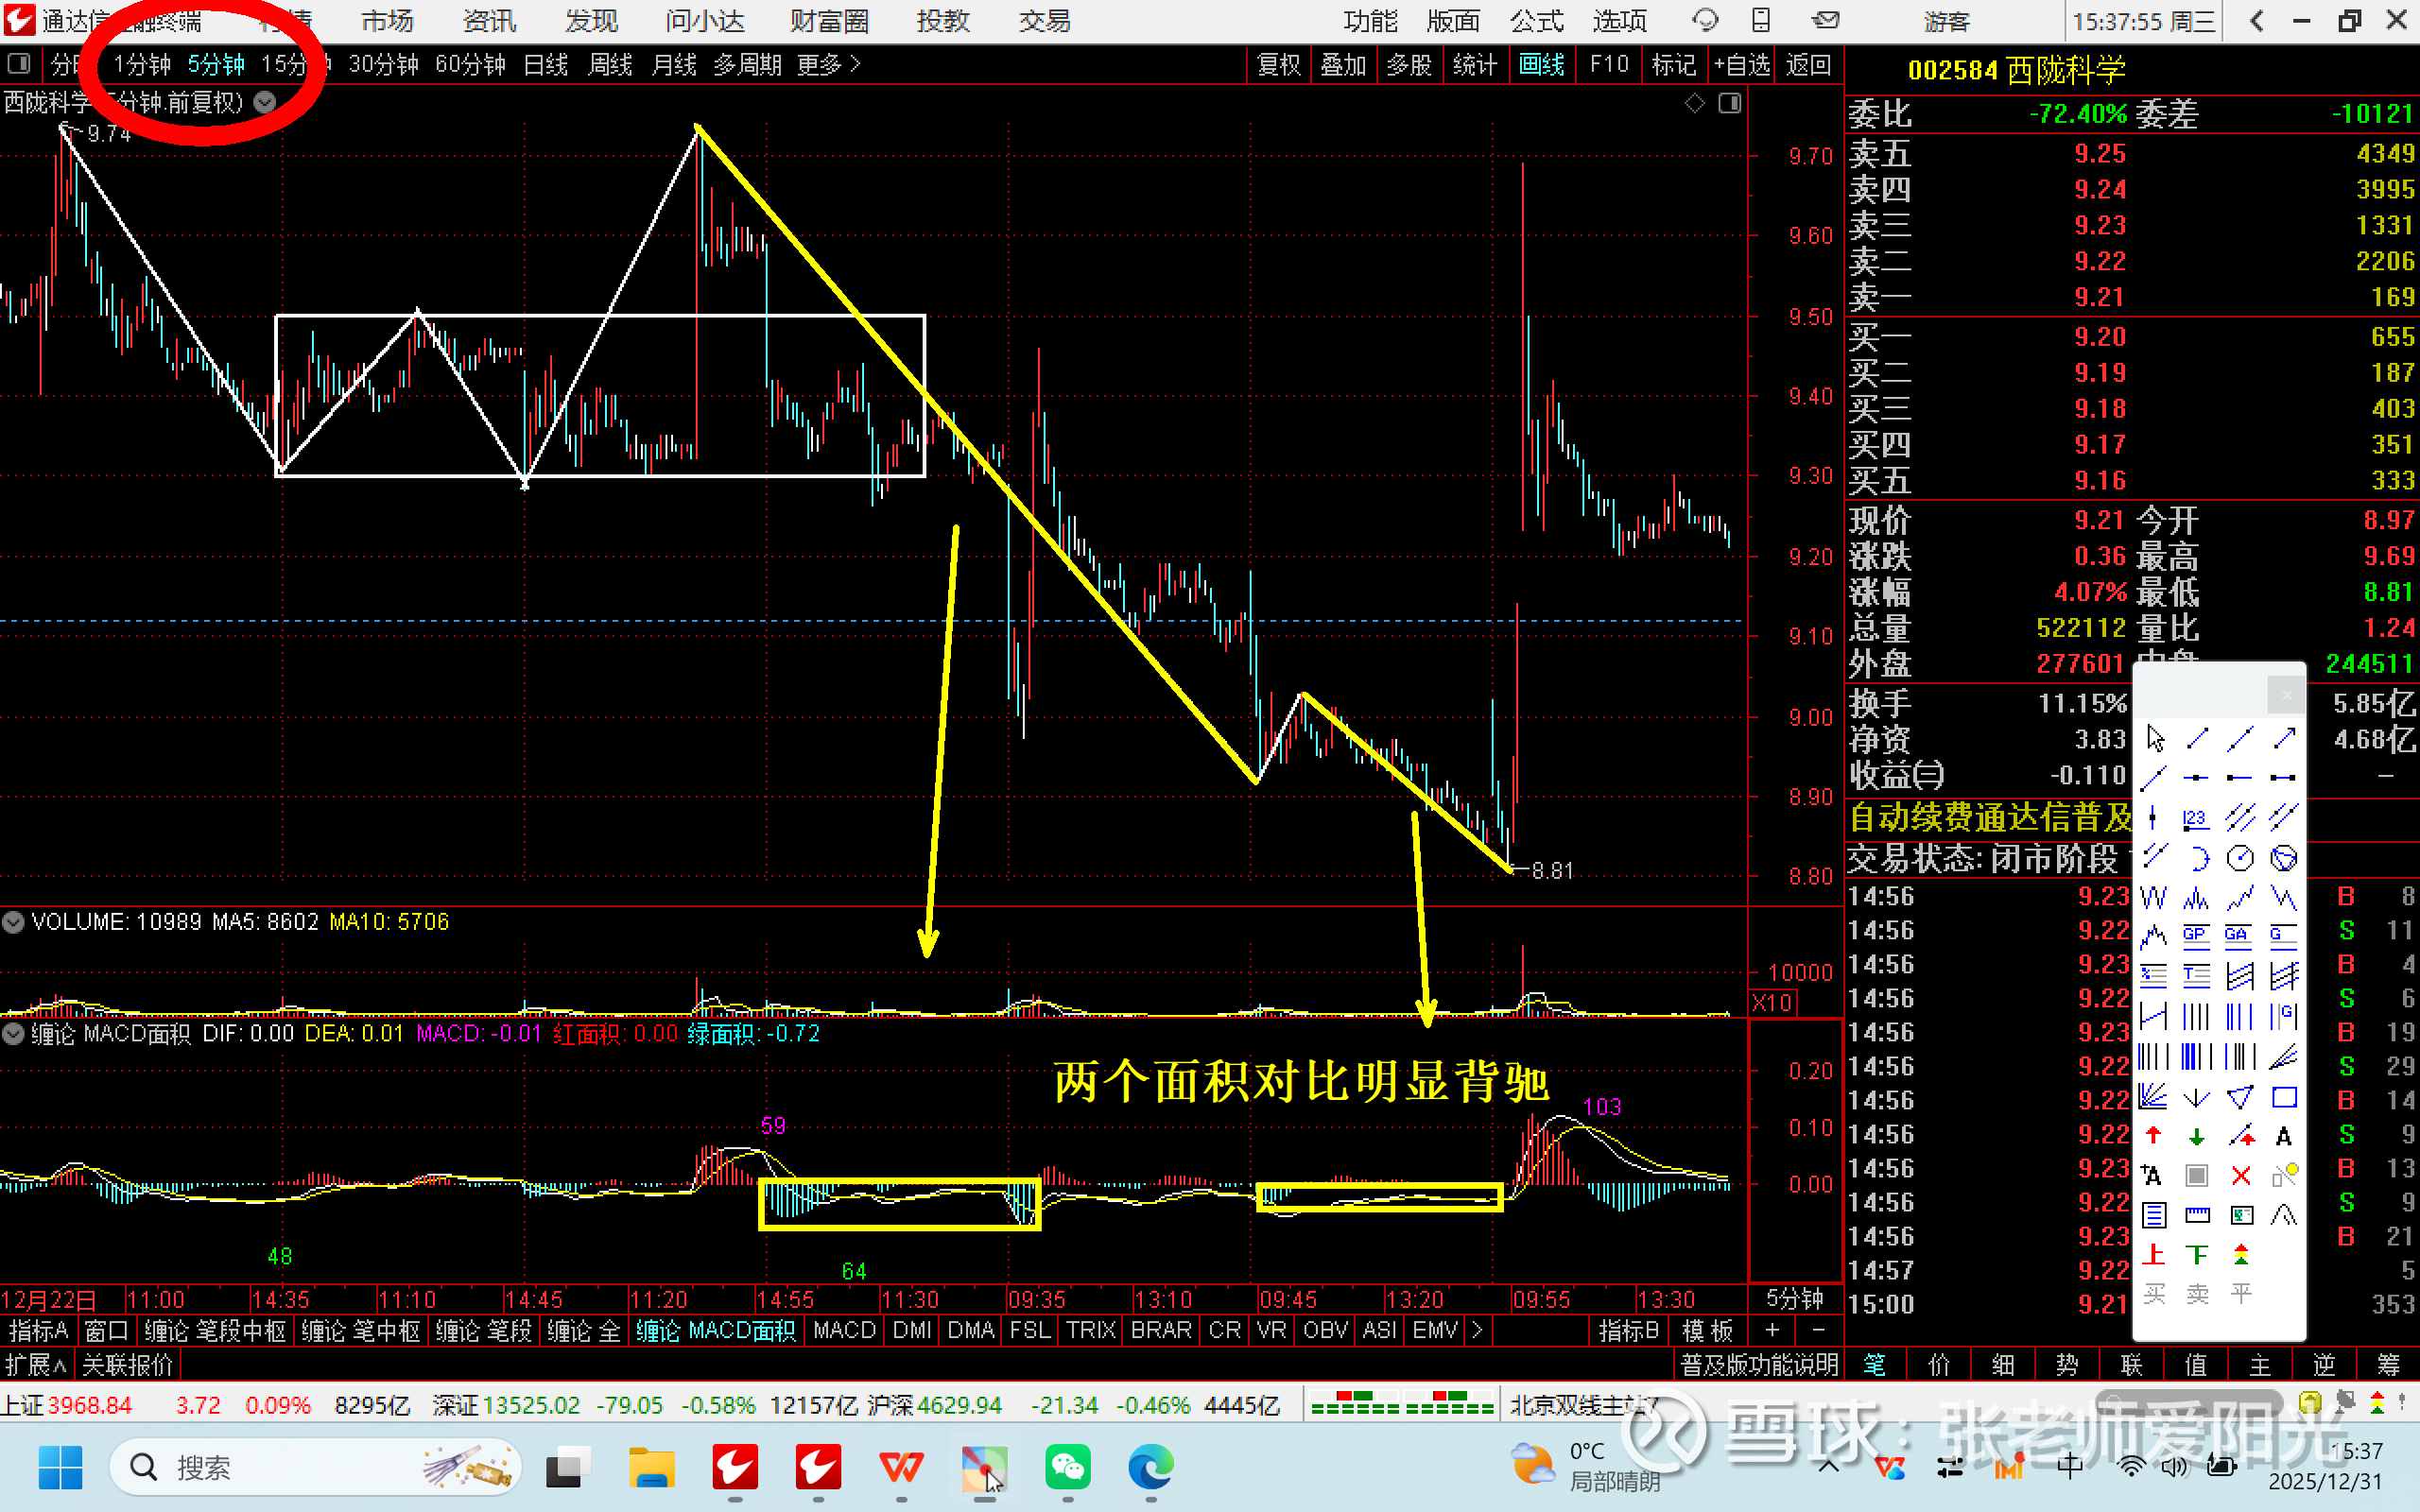Switch to the 缠论 笔段中枢 indicator tab
The image size is (2420, 1512).
coord(215,1331)
